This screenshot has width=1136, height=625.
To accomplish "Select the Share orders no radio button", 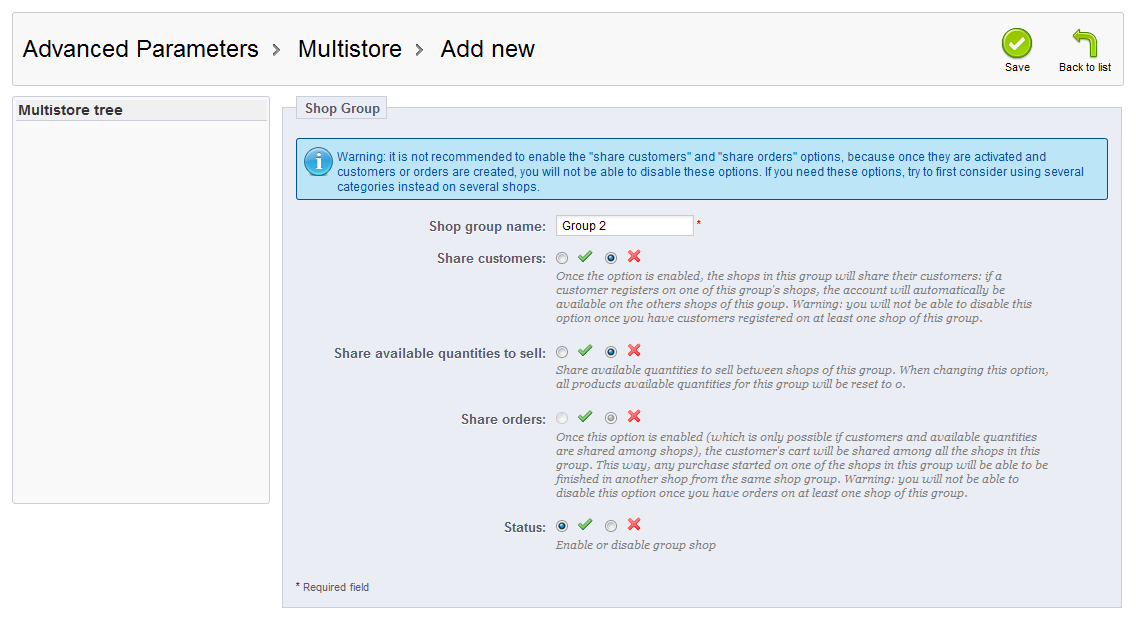I will pos(611,418).
